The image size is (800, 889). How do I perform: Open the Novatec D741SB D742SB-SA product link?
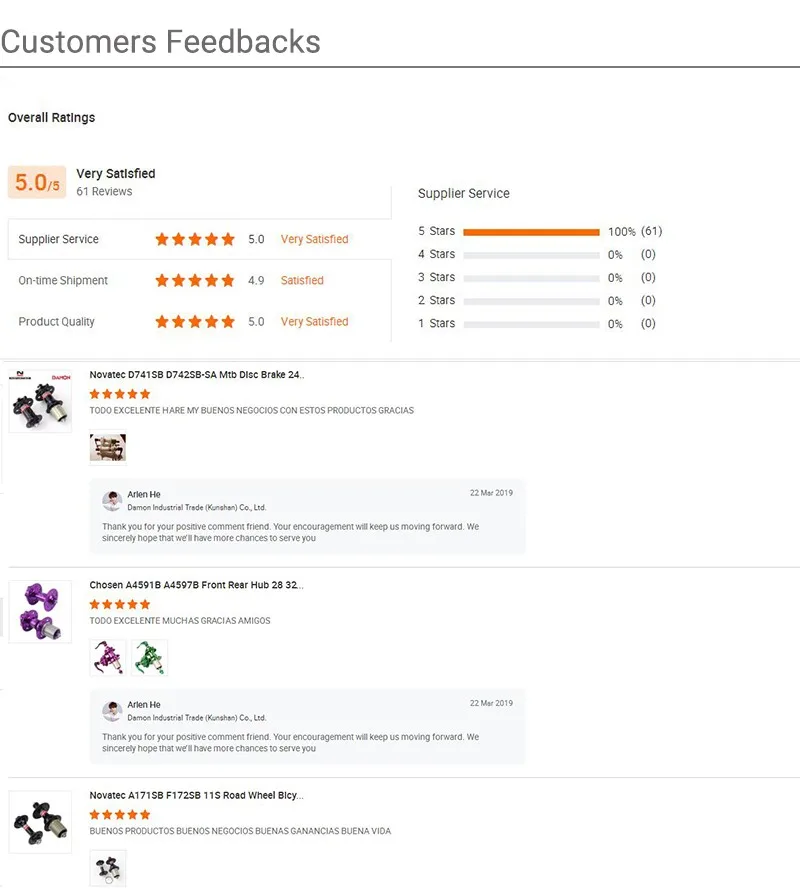coord(197,375)
